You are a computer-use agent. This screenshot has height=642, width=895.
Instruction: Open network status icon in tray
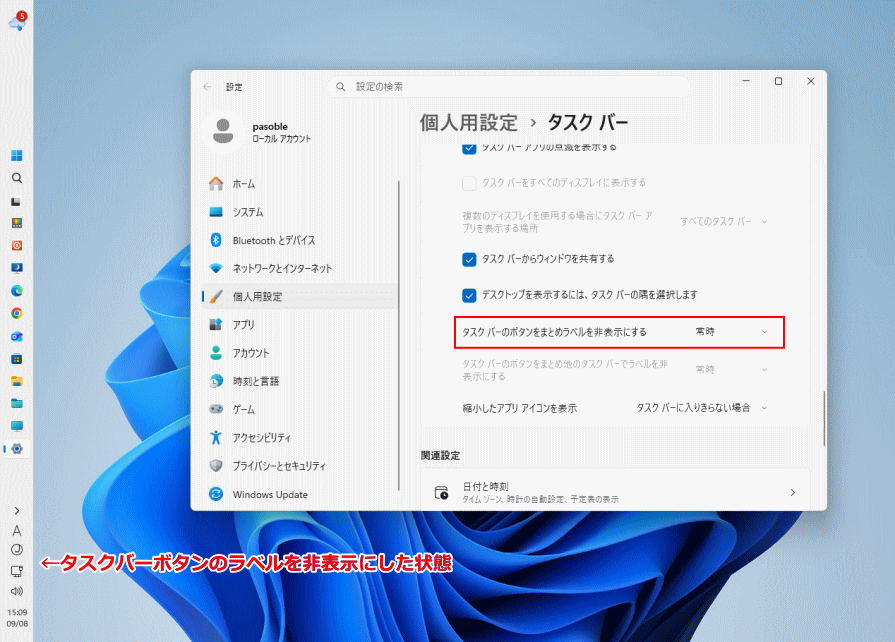[x=17, y=571]
